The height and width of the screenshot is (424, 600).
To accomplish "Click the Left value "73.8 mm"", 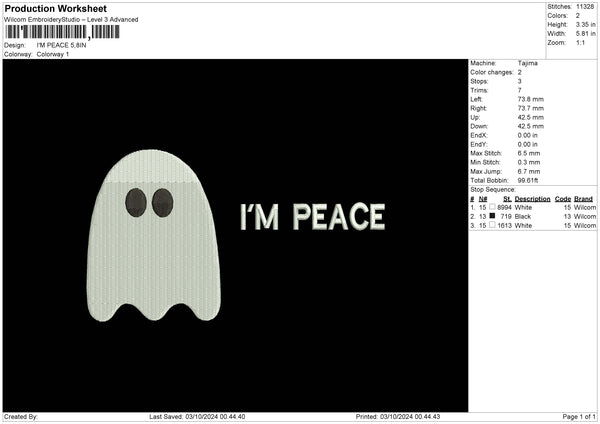I will point(531,99).
